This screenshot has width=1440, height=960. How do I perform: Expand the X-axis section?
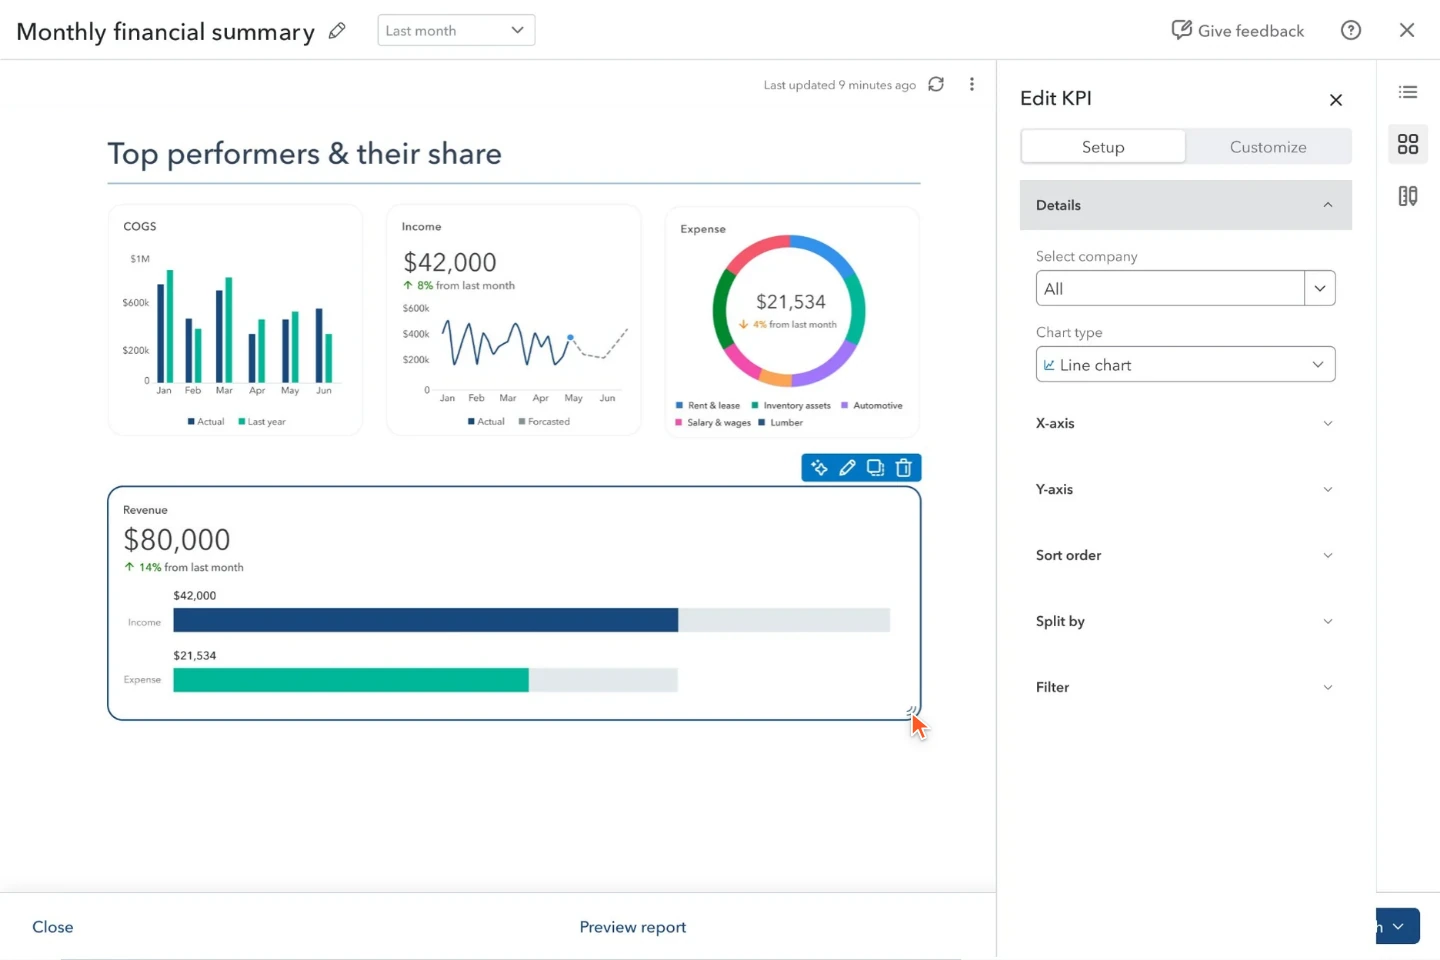coord(1186,423)
